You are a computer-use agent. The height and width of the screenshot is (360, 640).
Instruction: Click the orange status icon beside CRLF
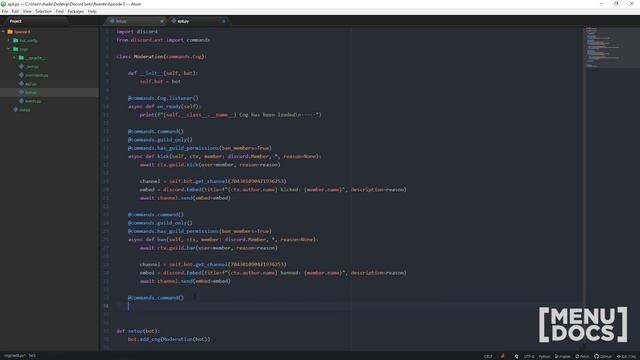[x=502, y=356]
